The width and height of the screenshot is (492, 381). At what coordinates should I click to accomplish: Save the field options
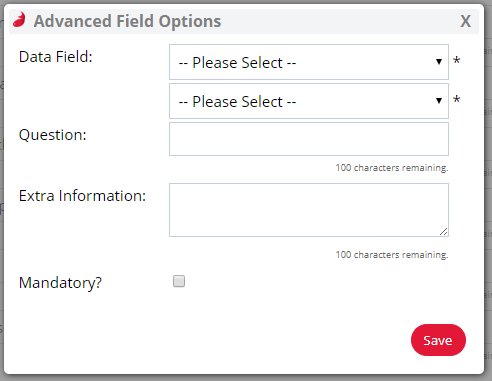point(438,340)
